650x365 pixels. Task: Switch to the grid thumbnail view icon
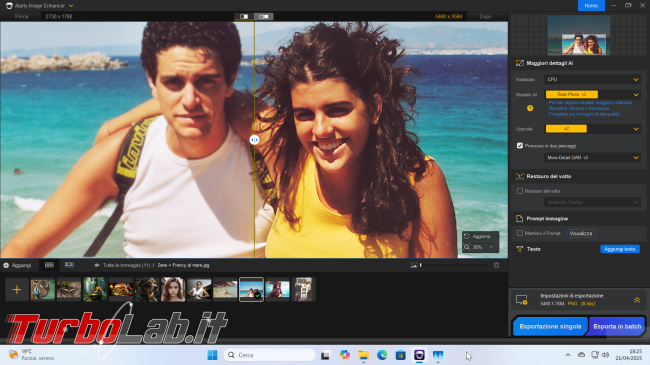tap(49, 265)
